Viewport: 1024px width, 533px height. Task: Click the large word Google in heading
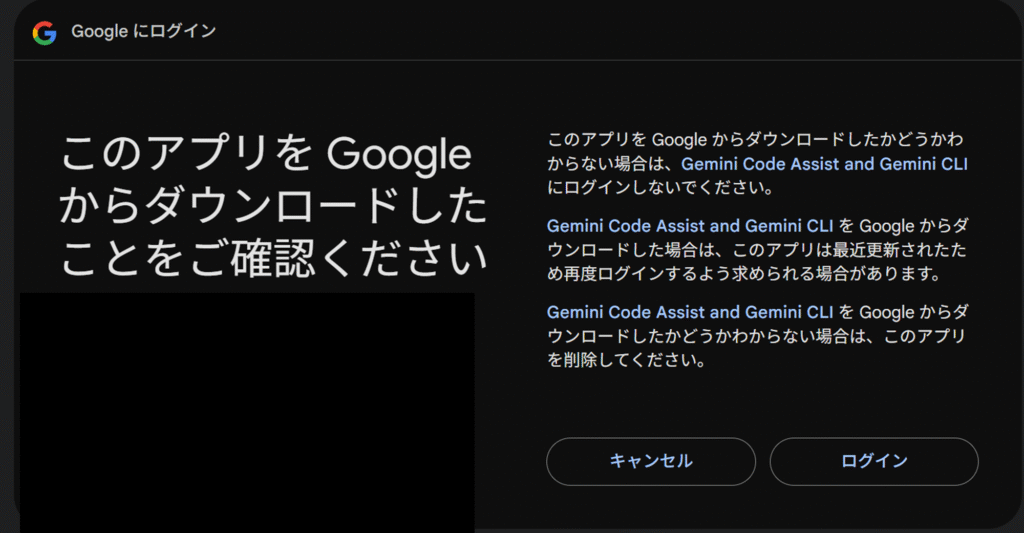[x=398, y=155]
